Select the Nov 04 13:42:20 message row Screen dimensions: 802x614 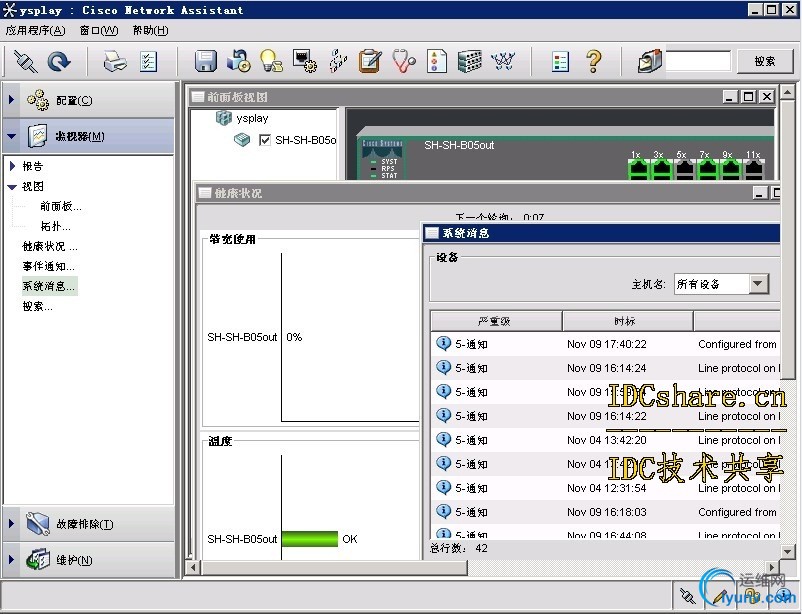606,440
